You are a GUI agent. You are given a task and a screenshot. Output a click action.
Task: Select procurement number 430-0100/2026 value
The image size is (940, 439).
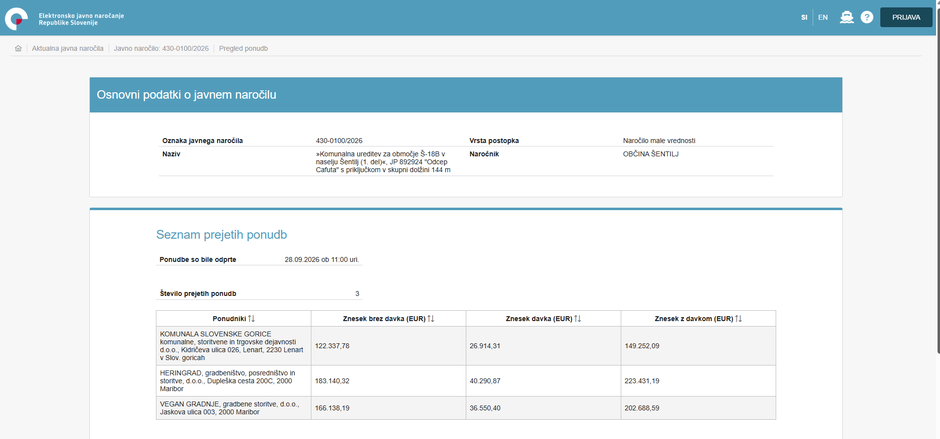tap(339, 141)
